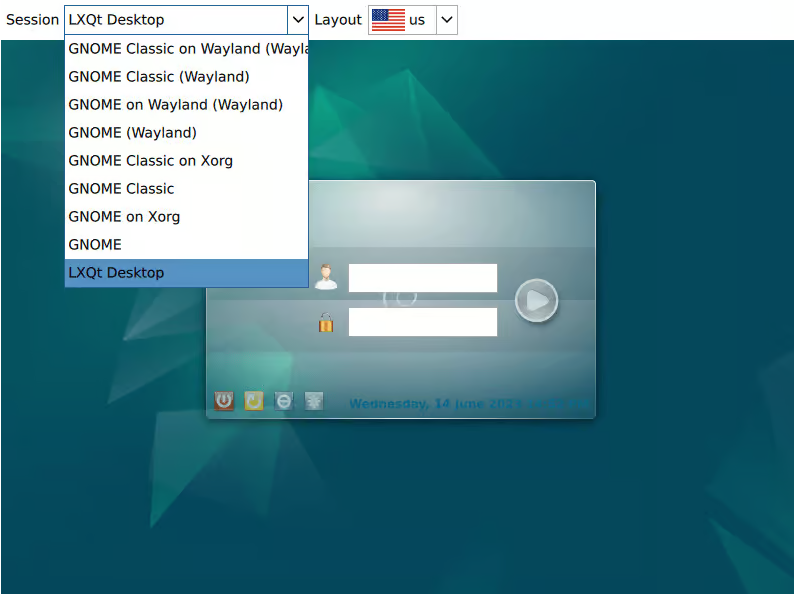The image size is (794, 594).
Task: Choose GNOME Classic (Wayland) session
Action: point(186,76)
